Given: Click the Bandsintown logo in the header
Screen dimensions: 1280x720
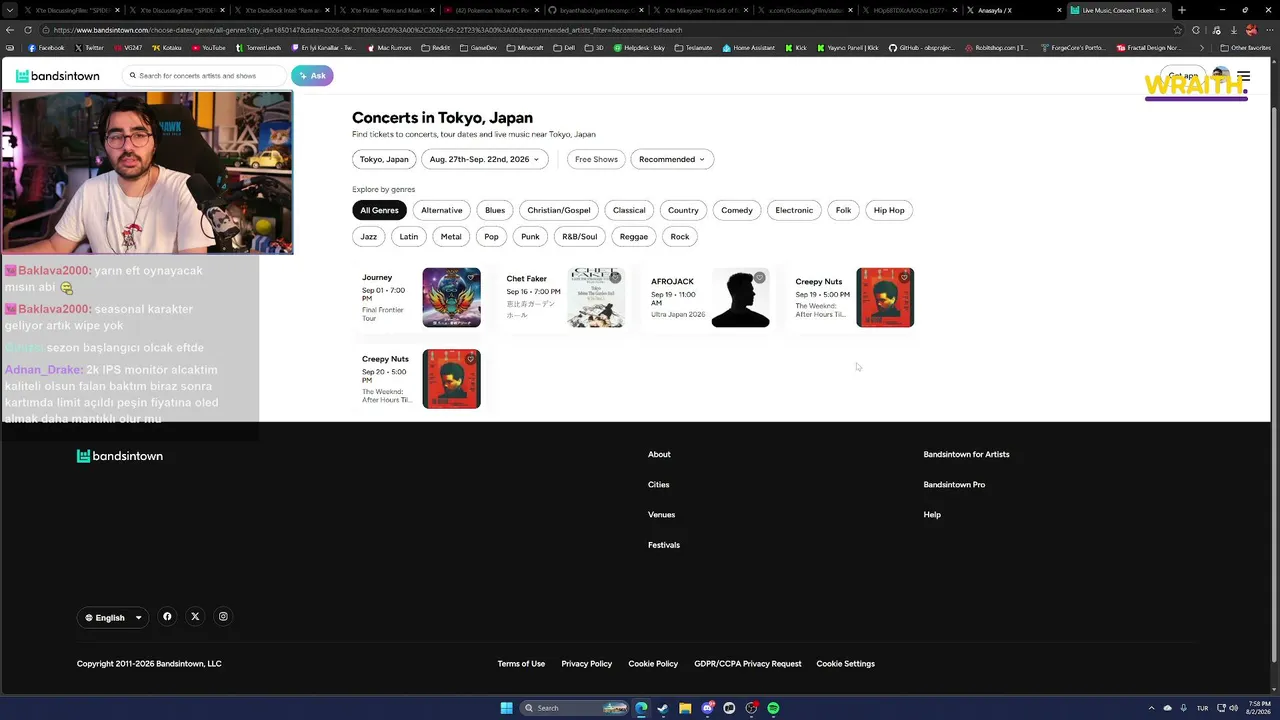Looking at the screenshot, I should point(58,76).
